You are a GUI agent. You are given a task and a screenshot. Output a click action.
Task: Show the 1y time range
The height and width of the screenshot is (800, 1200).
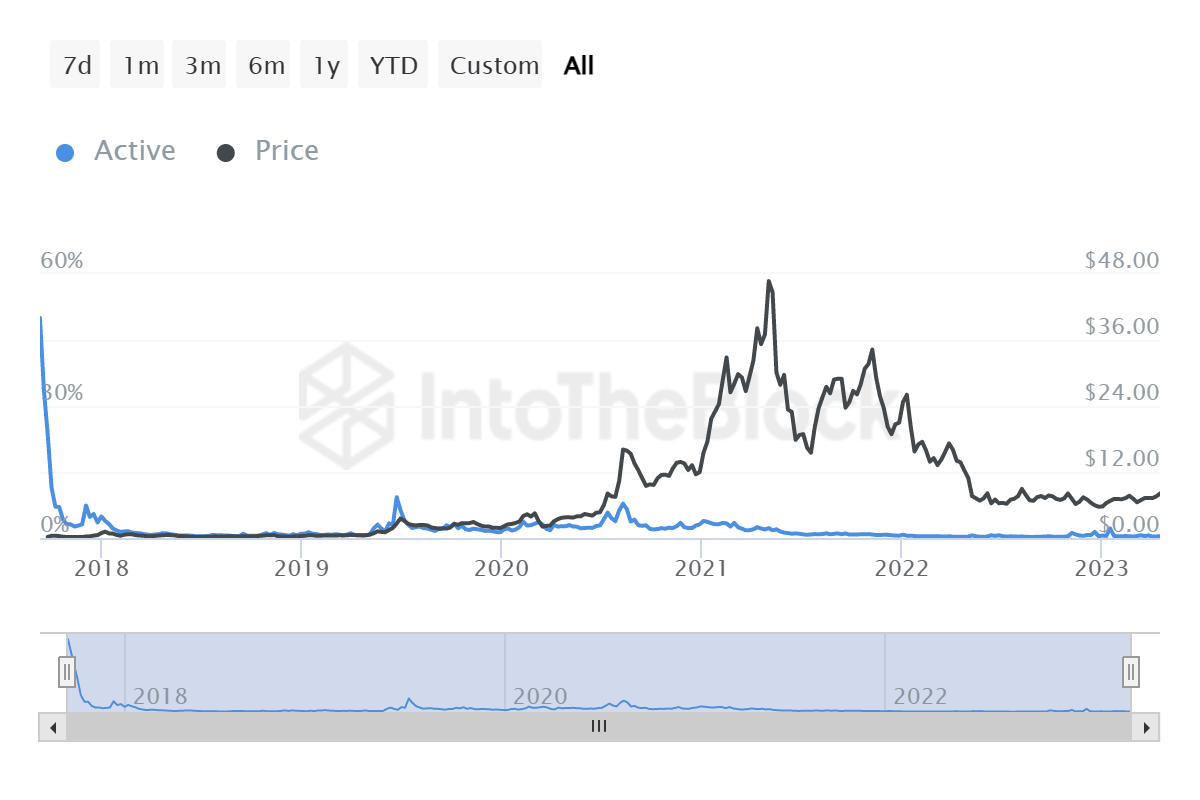(x=326, y=66)
